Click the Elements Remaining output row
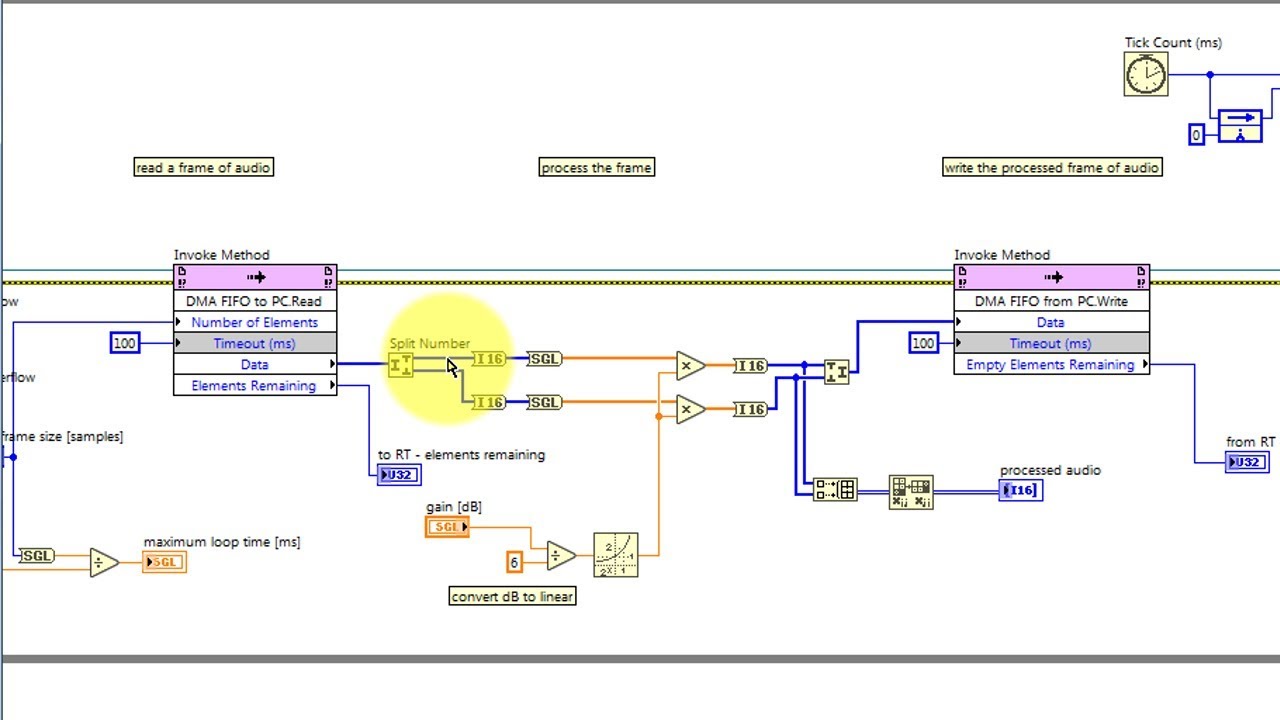 (255, 385)
